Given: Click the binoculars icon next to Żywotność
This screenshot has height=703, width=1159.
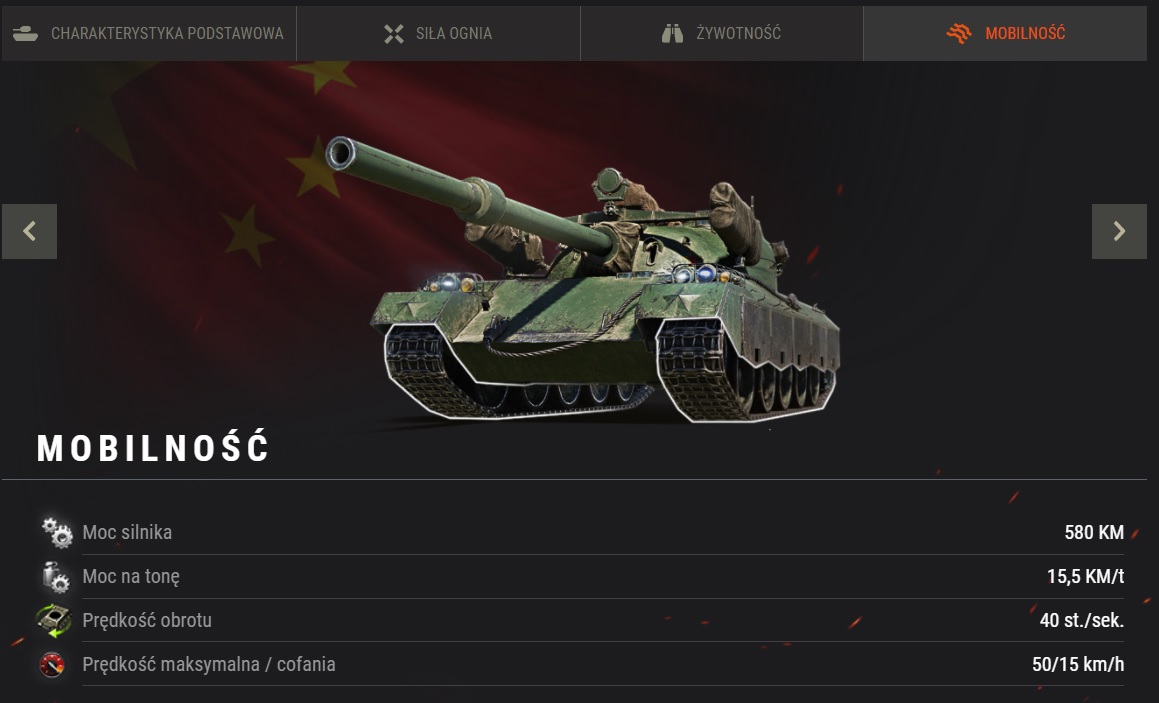Looking at the screenshot, I should pos(672,33).
